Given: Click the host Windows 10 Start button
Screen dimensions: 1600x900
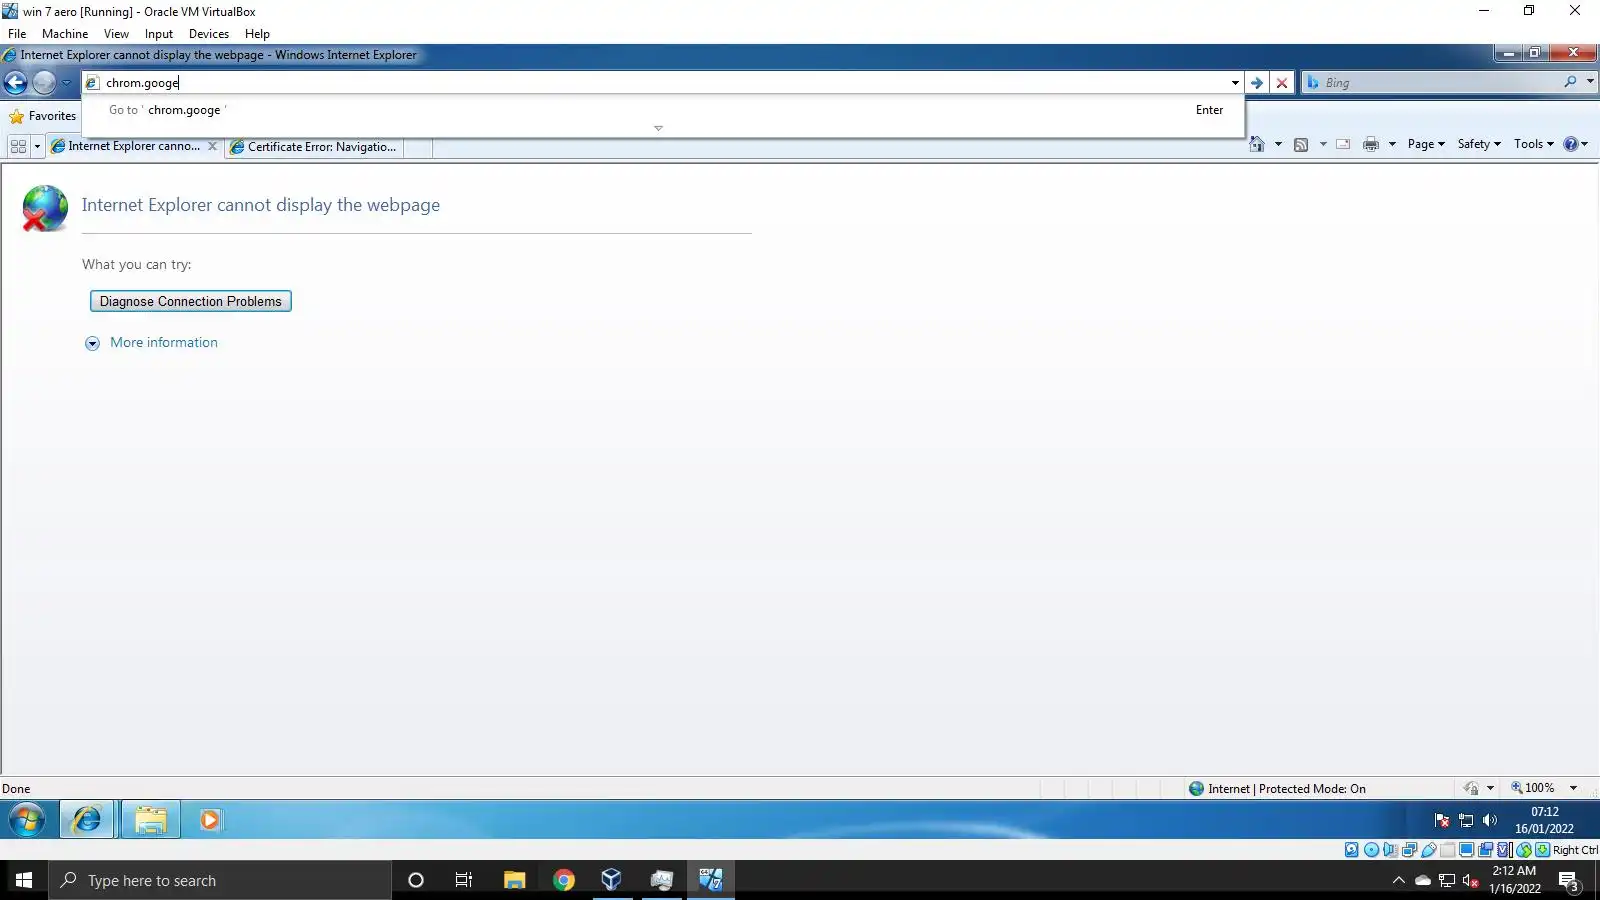Looking at the screenshot, I should click(x=24, y=880).
